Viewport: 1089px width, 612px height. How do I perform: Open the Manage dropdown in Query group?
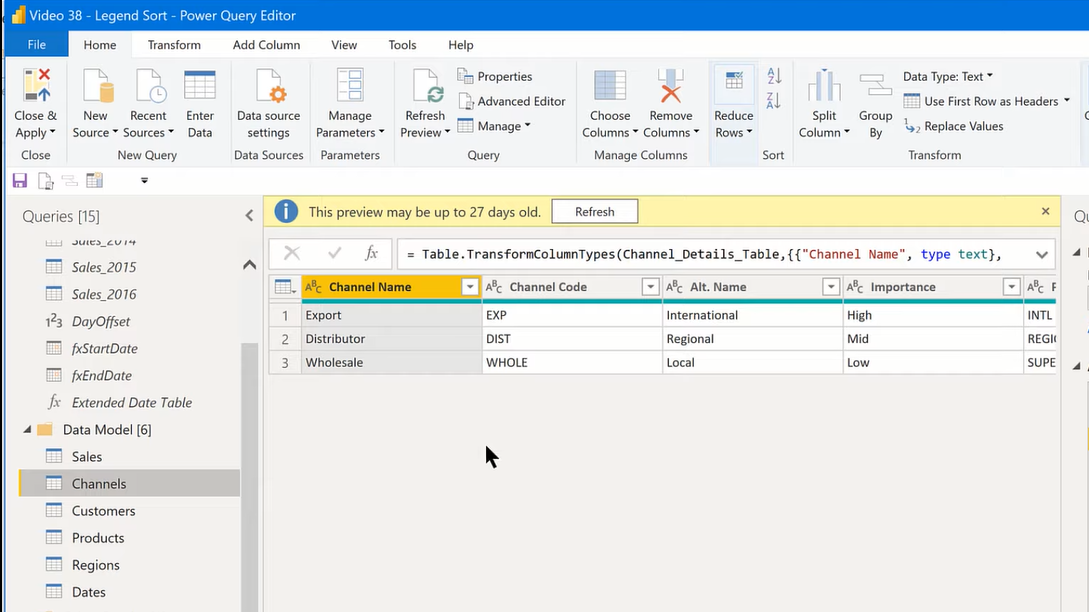click(x=494, y=126)
